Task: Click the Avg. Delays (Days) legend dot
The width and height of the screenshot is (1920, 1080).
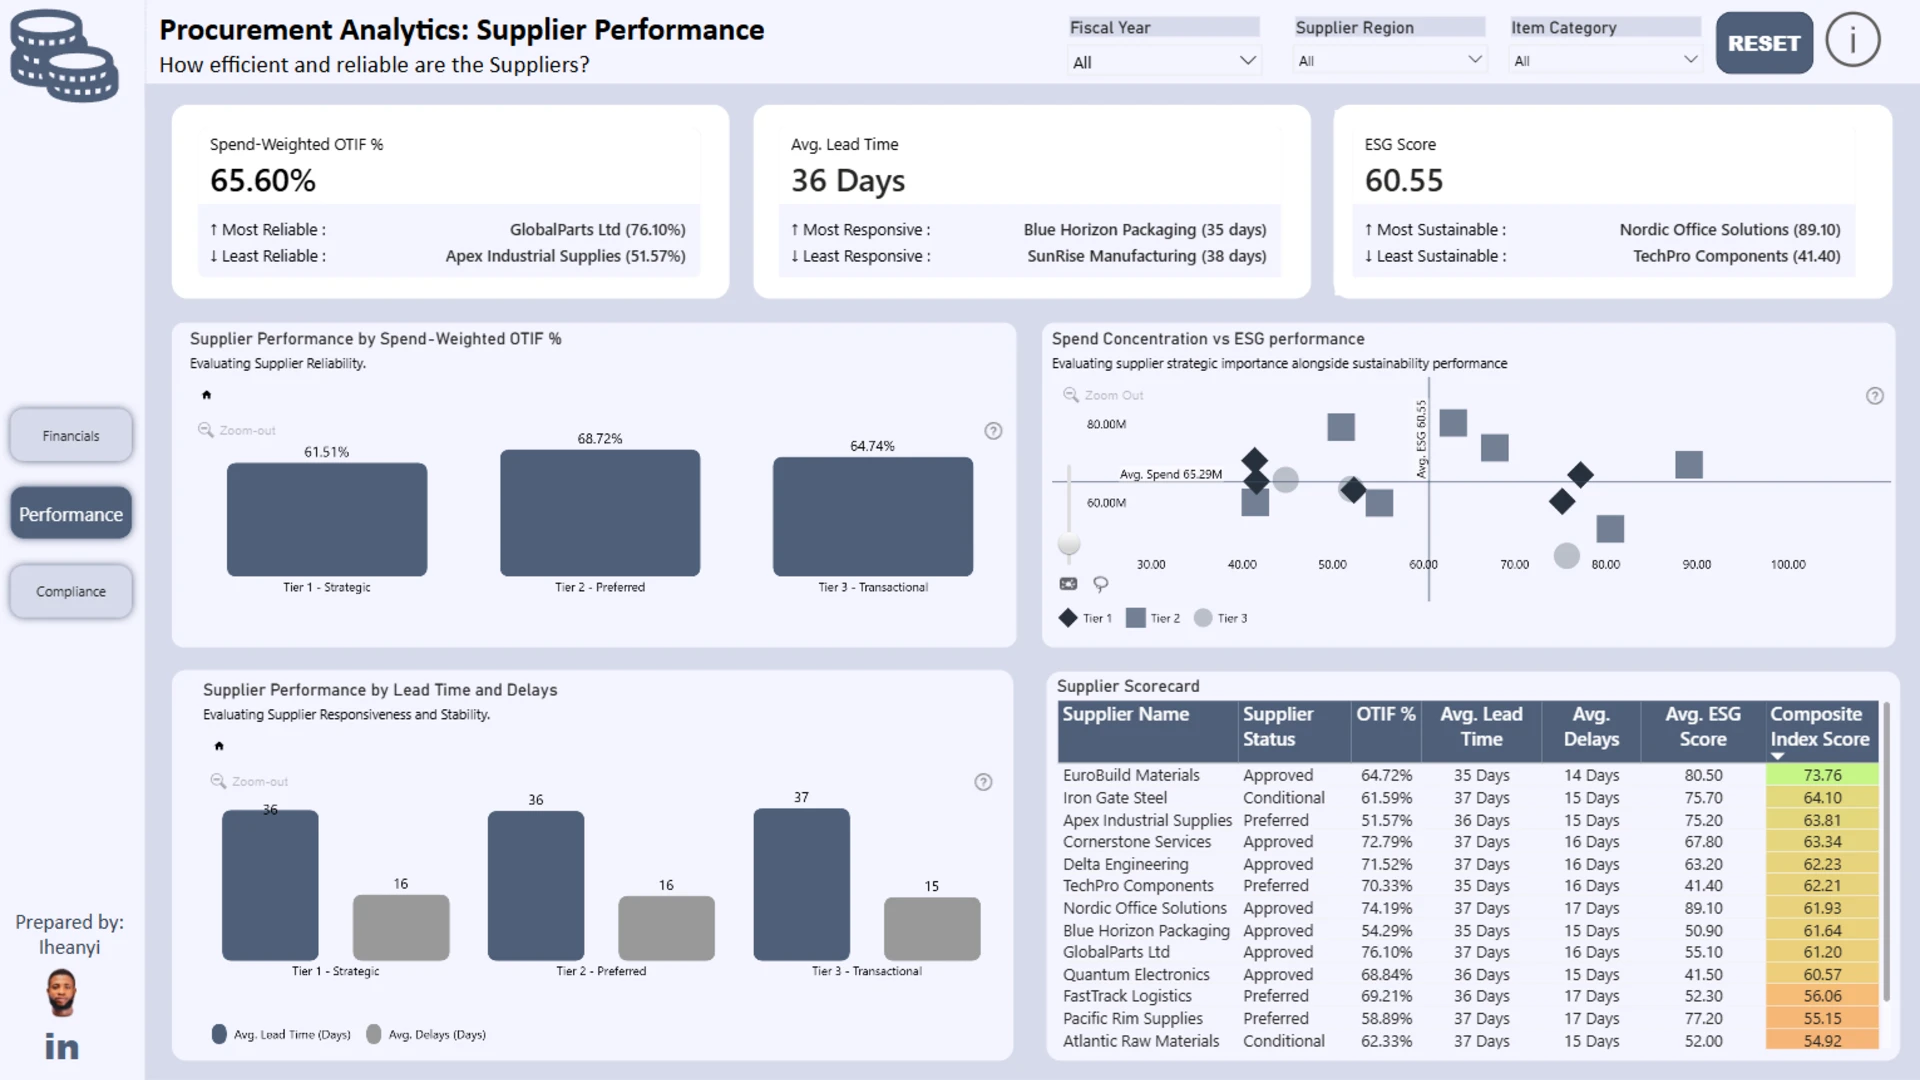Action: click(374, 1034)
